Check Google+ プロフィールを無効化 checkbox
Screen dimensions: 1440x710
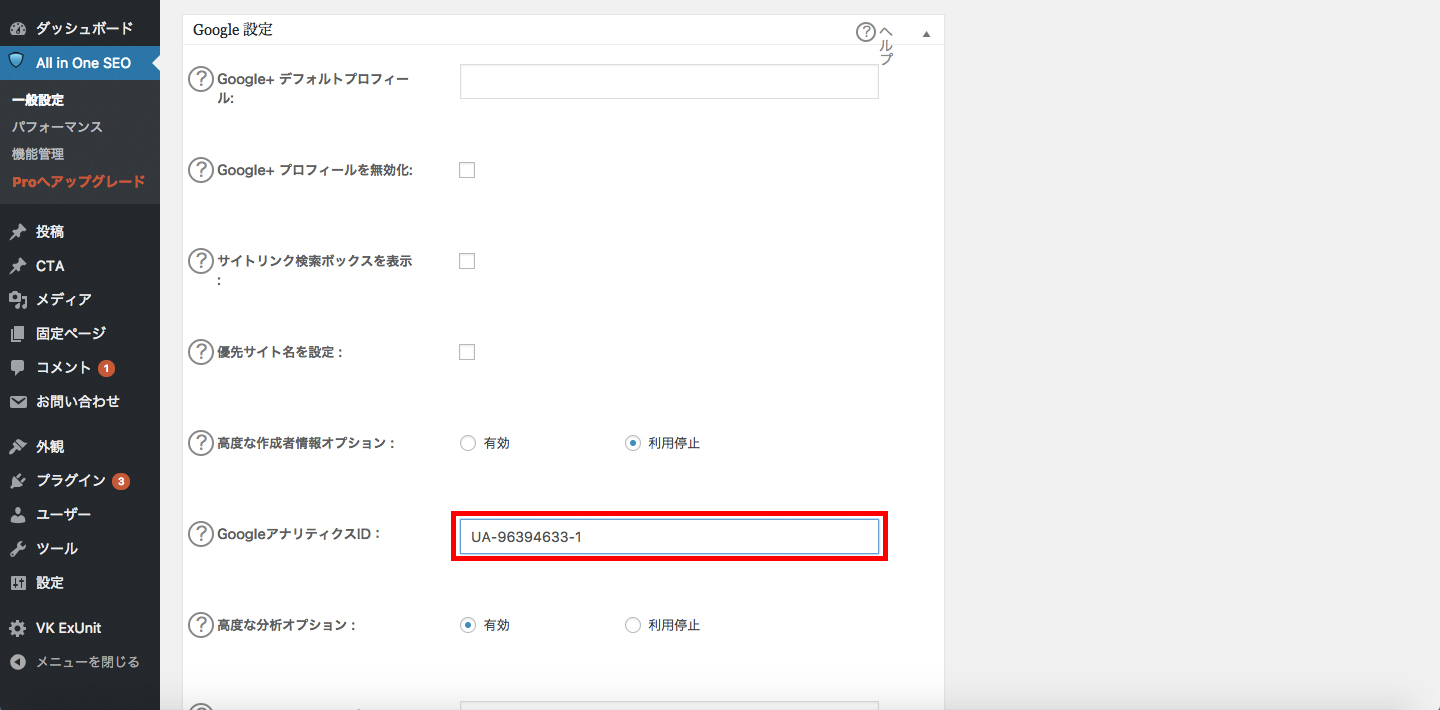[x=467, y=170]
